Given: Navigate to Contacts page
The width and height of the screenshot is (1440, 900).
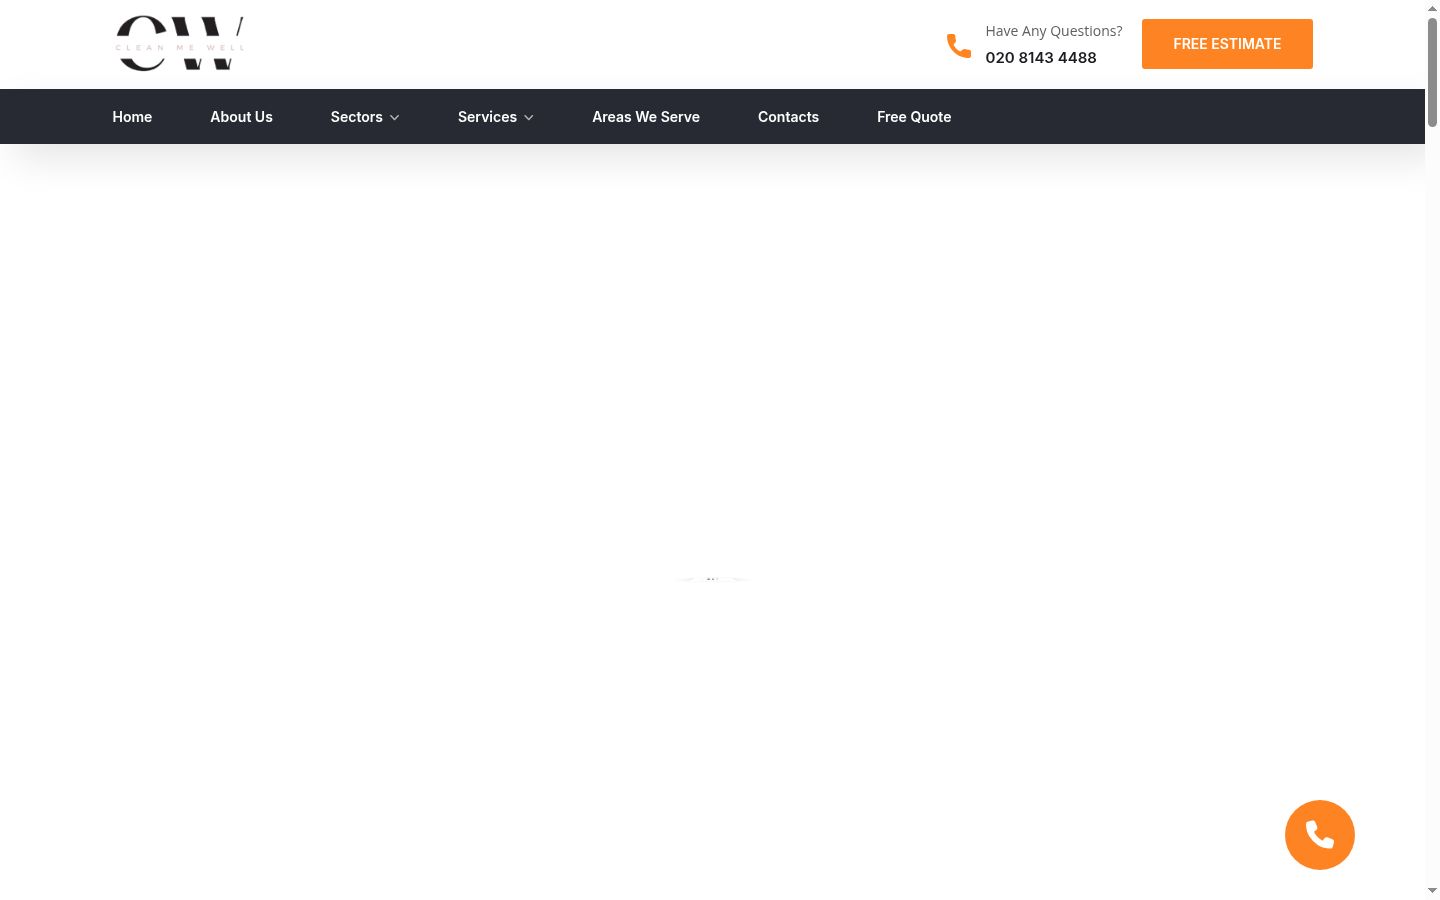Looking at the screenshot, I should click(x=788, y=117).
